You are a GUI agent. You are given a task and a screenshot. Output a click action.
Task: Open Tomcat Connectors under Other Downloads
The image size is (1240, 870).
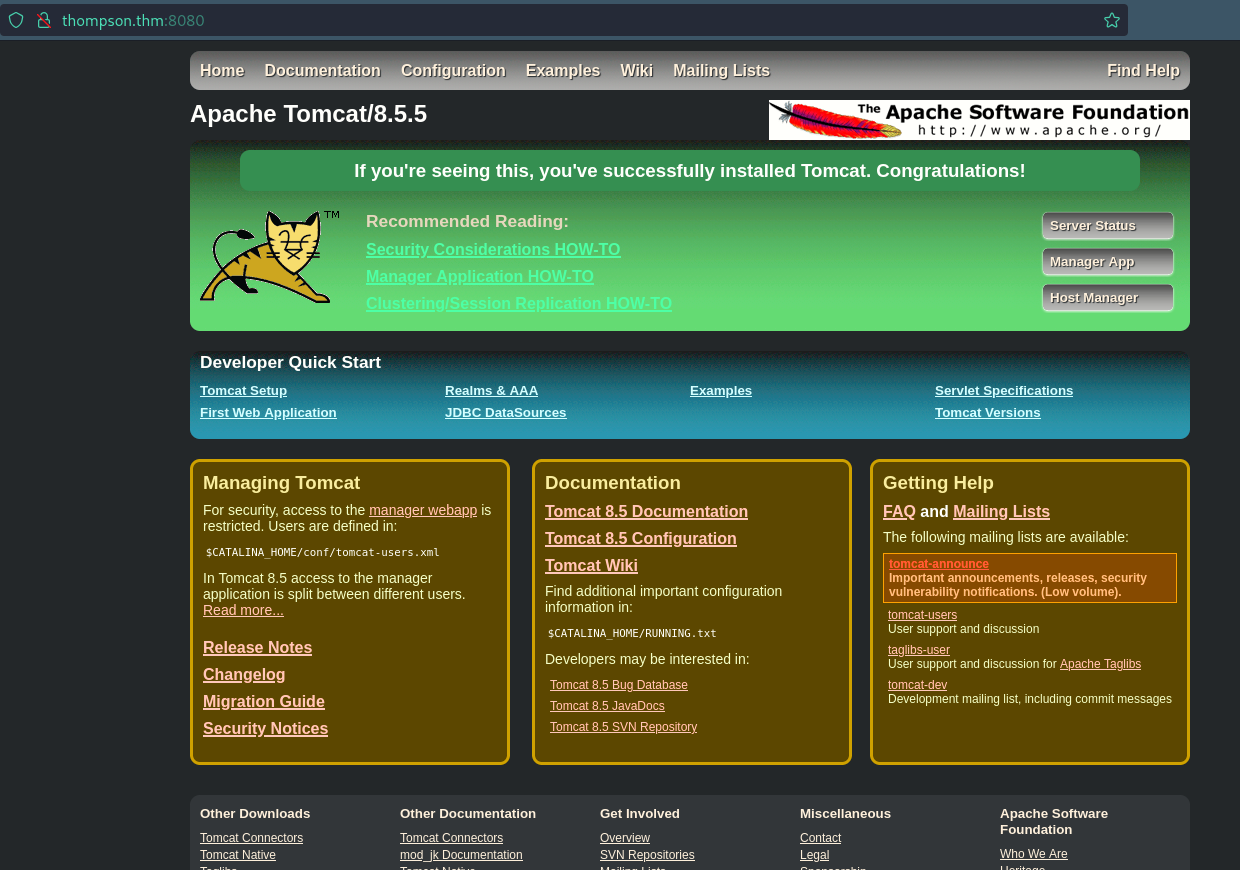pyautogui.click(x=251, y=838)
